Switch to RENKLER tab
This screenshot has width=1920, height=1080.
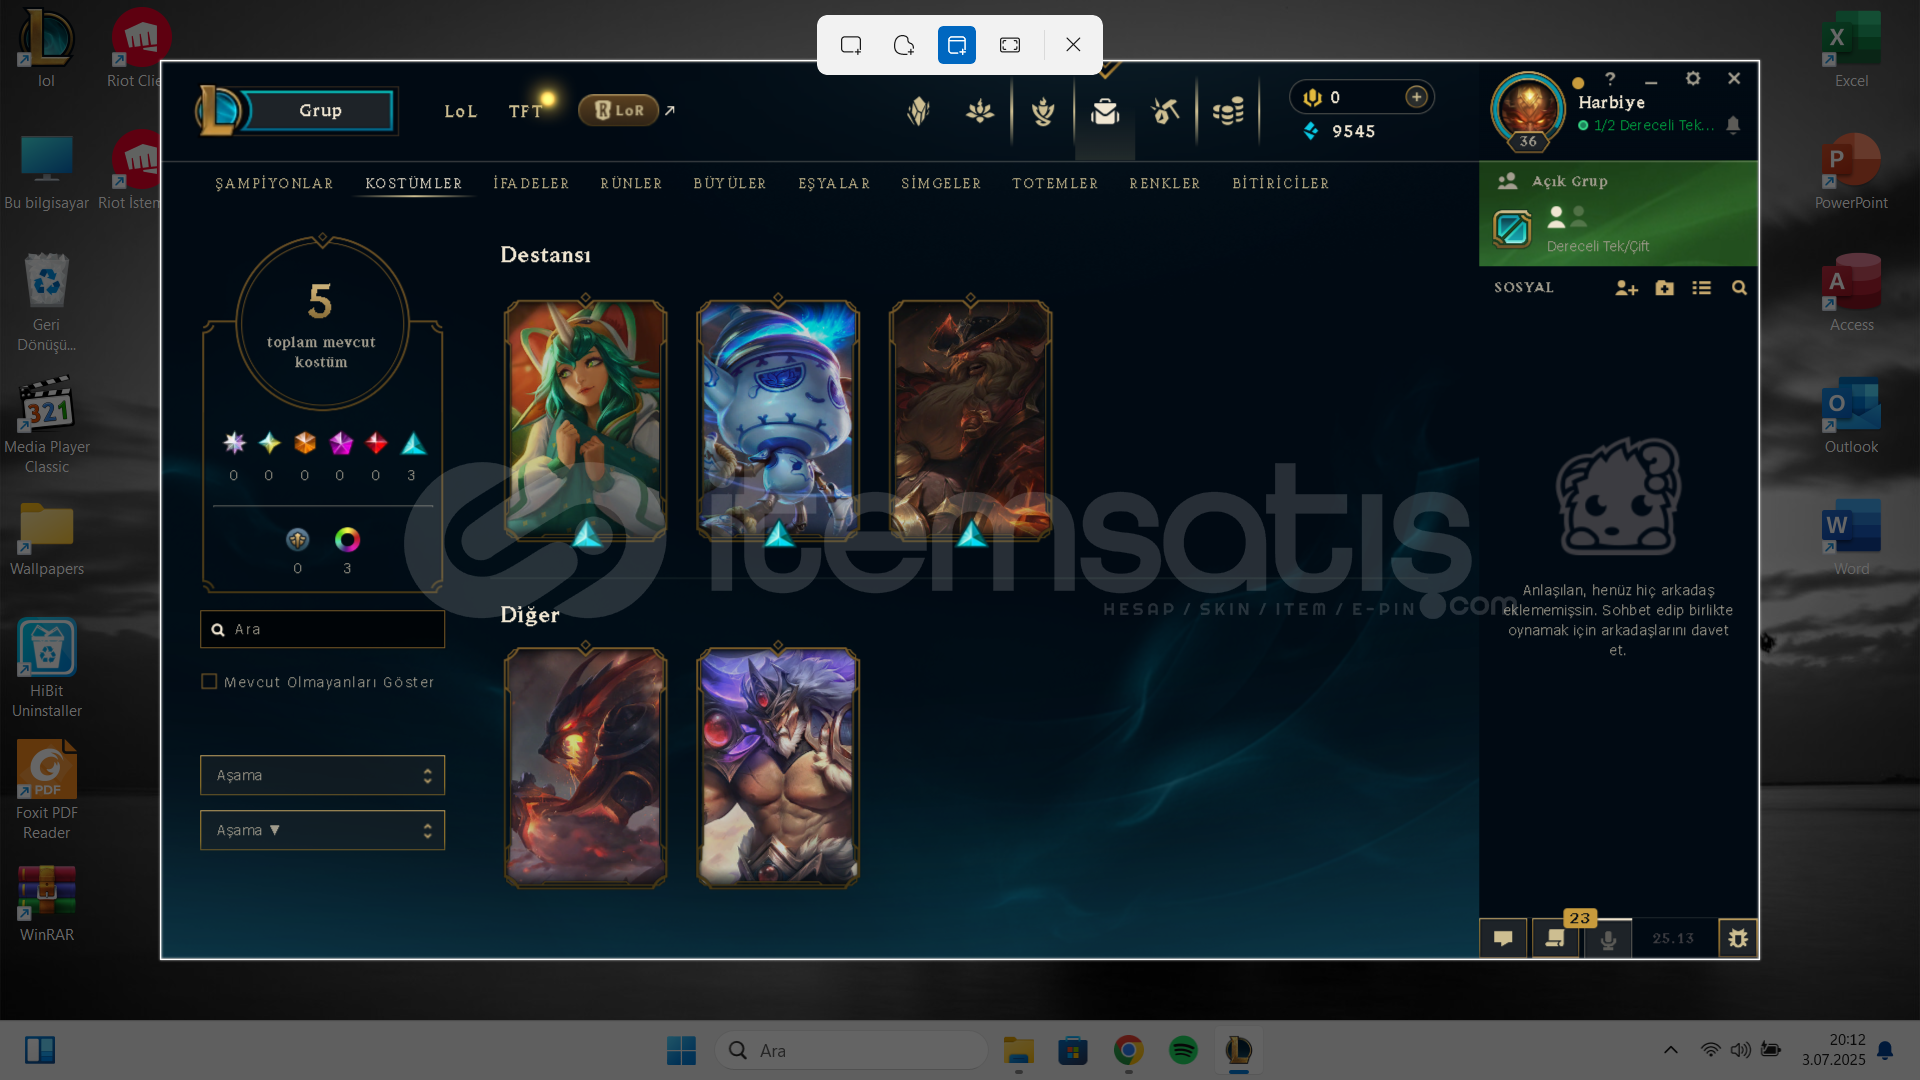point(1165,184)
